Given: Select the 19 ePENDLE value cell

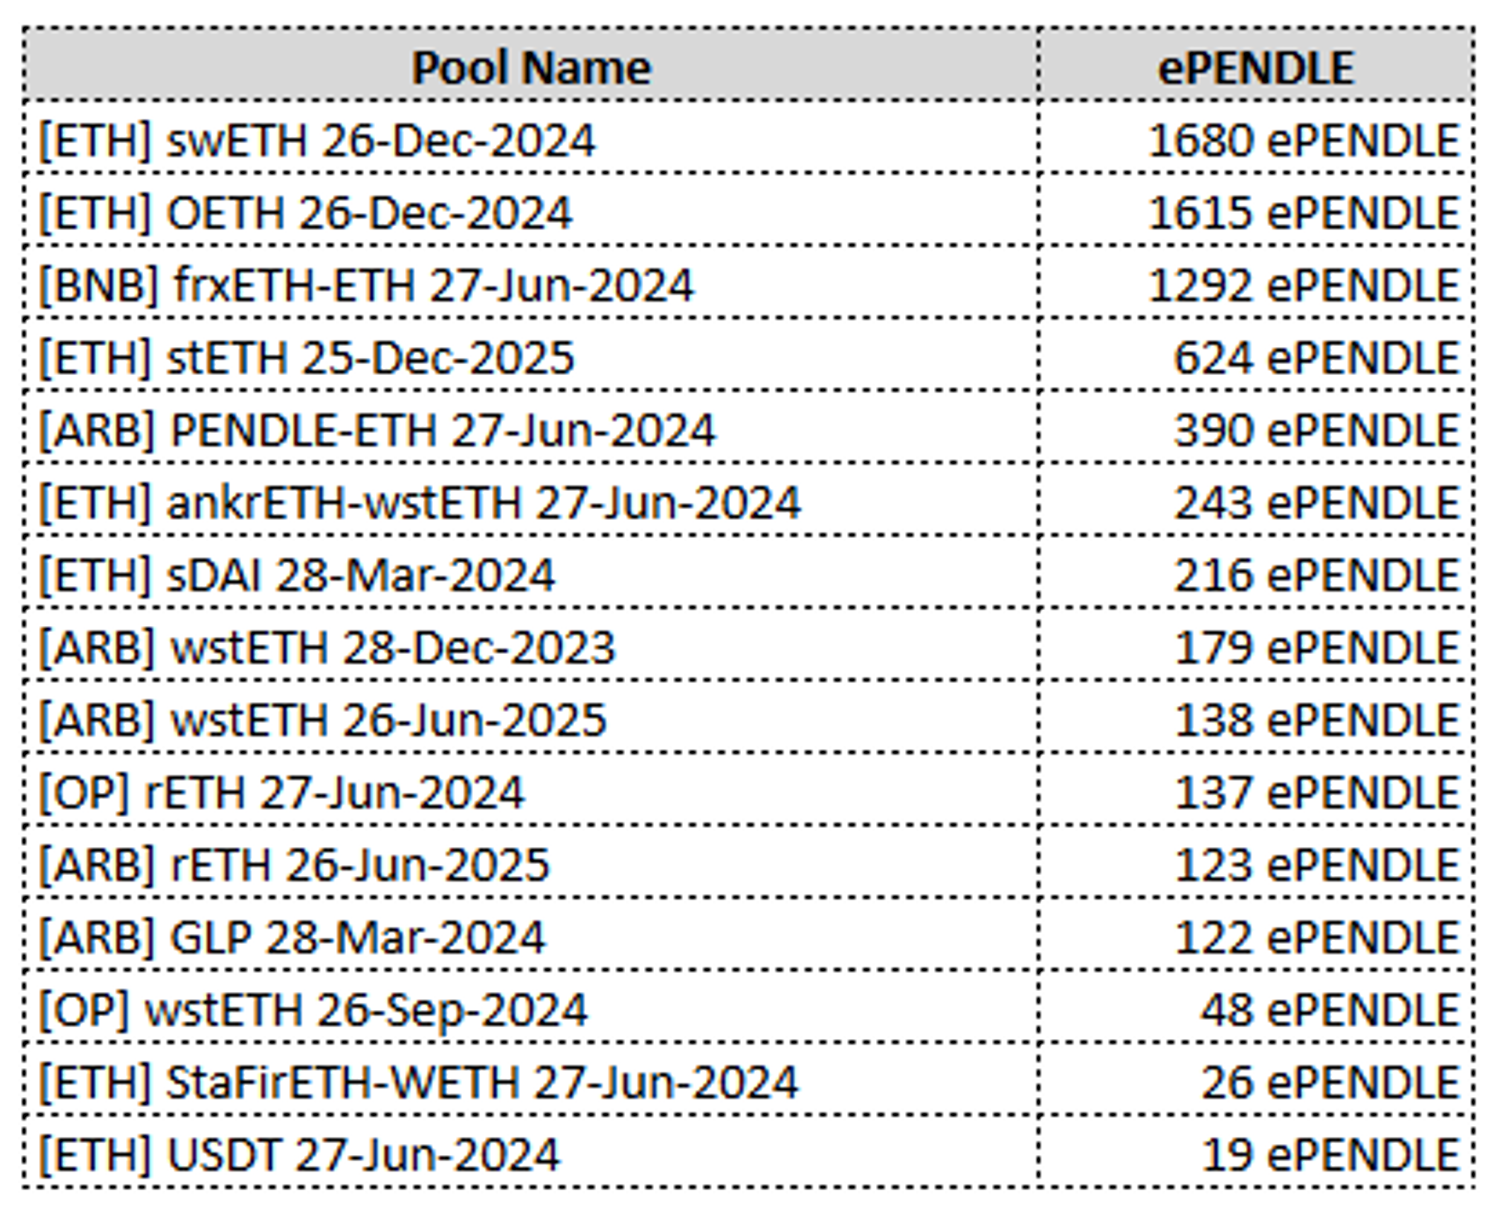Looking at the screenshot, I should pos(1329,1155).
